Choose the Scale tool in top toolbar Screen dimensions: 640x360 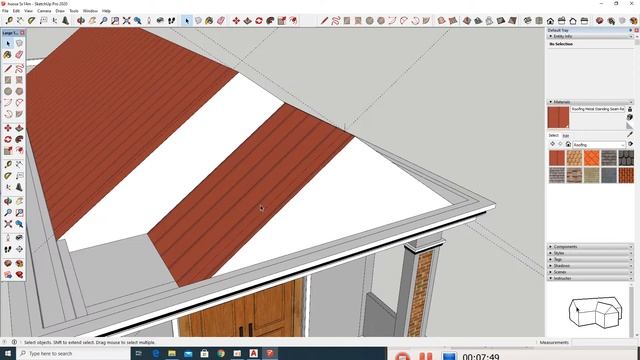pyautogui.click(x=282, y=20)
